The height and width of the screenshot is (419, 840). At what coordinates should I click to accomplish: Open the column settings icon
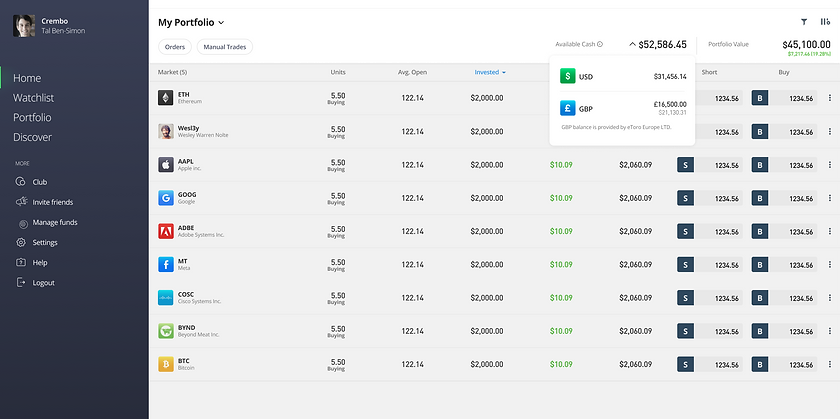click(x=825, y=21)
